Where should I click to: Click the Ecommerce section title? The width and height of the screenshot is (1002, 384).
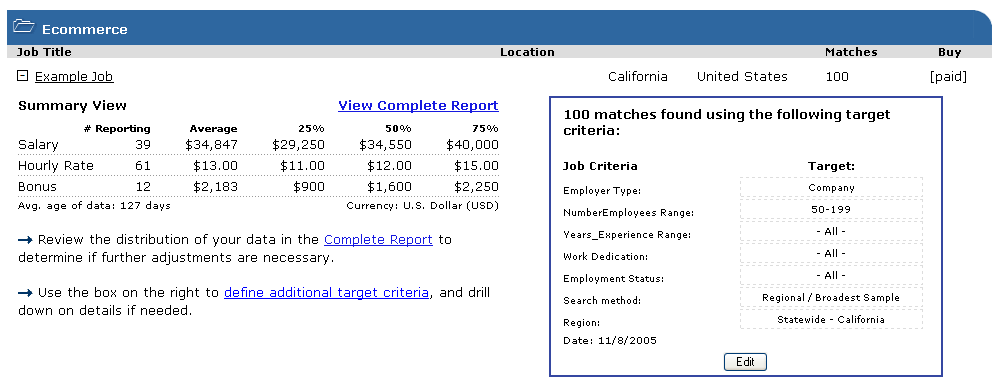click(x=85, y=29)
